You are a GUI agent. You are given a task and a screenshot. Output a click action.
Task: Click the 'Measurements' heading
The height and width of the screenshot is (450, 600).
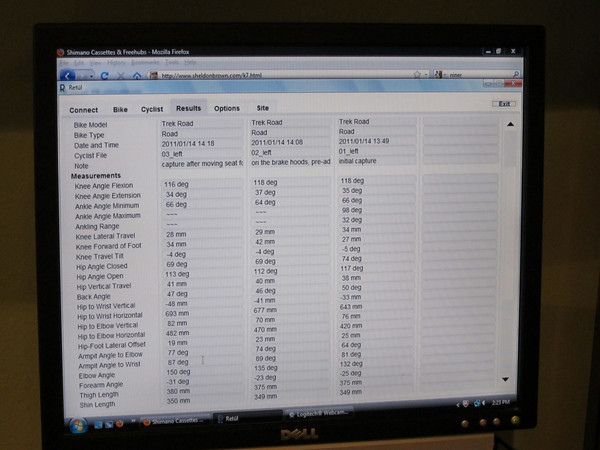(96, 176)
